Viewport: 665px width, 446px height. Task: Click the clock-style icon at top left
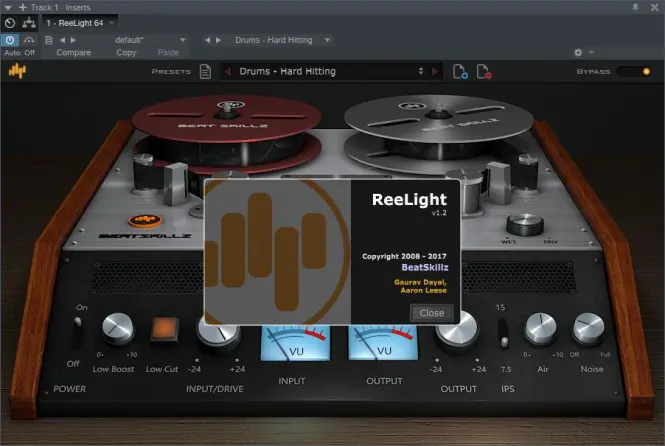click(10, 23)
